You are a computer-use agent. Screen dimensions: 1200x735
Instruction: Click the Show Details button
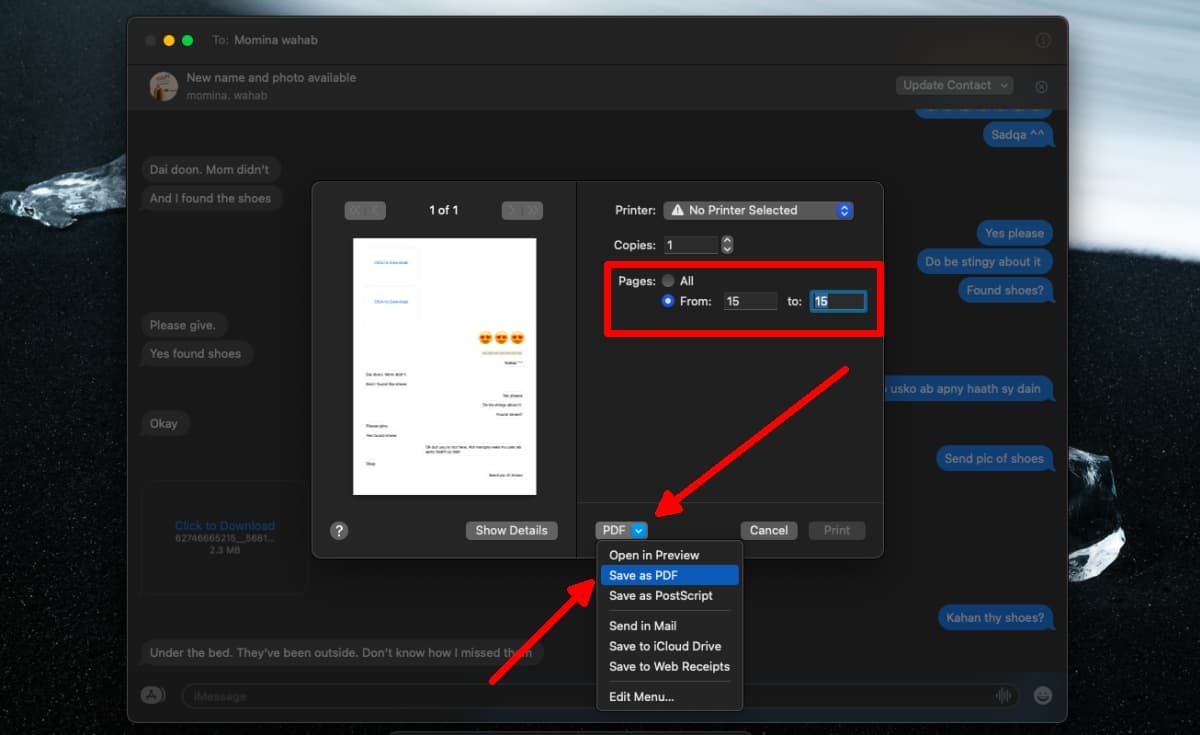(511, 531)
